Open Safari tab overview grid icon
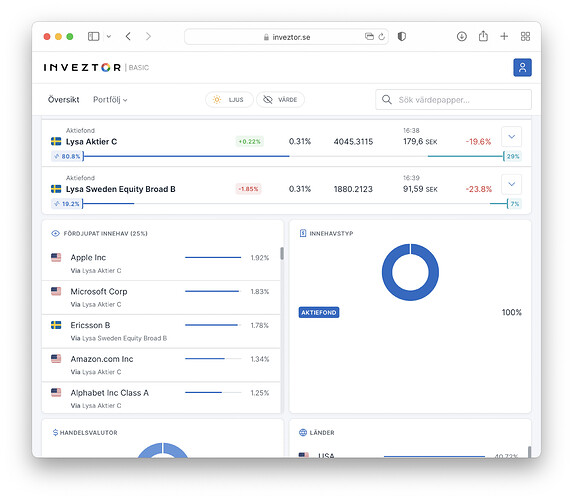The height and width of the screenshot is (500, 572). click(525, 36)
